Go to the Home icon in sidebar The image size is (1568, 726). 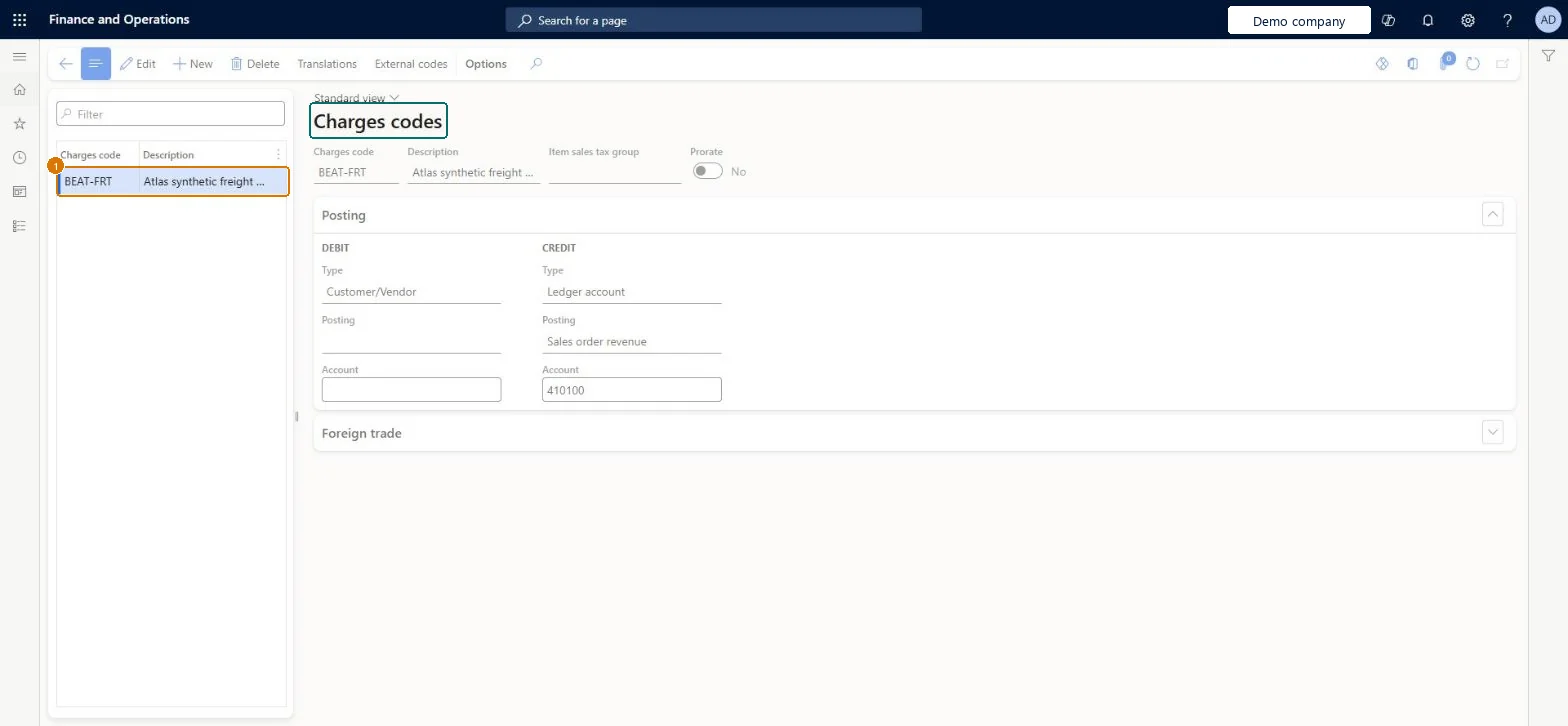coord(19,90)
